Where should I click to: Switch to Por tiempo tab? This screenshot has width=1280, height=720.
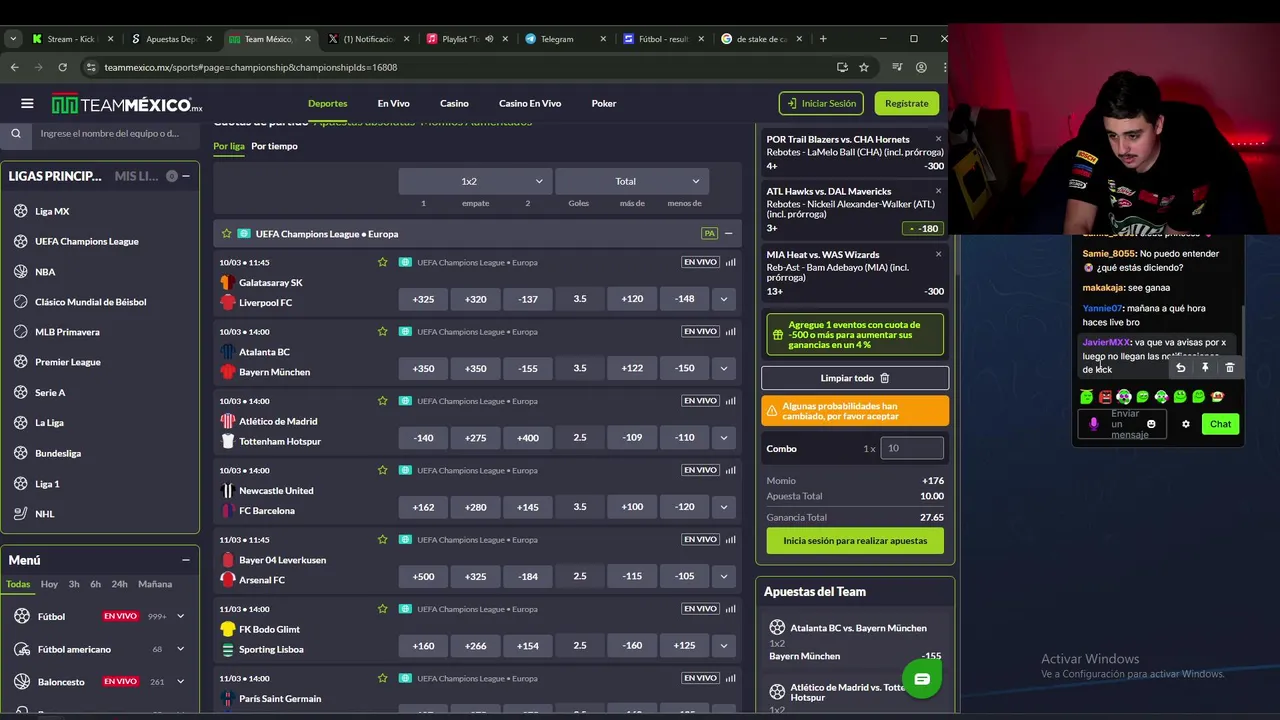(274, 146)
